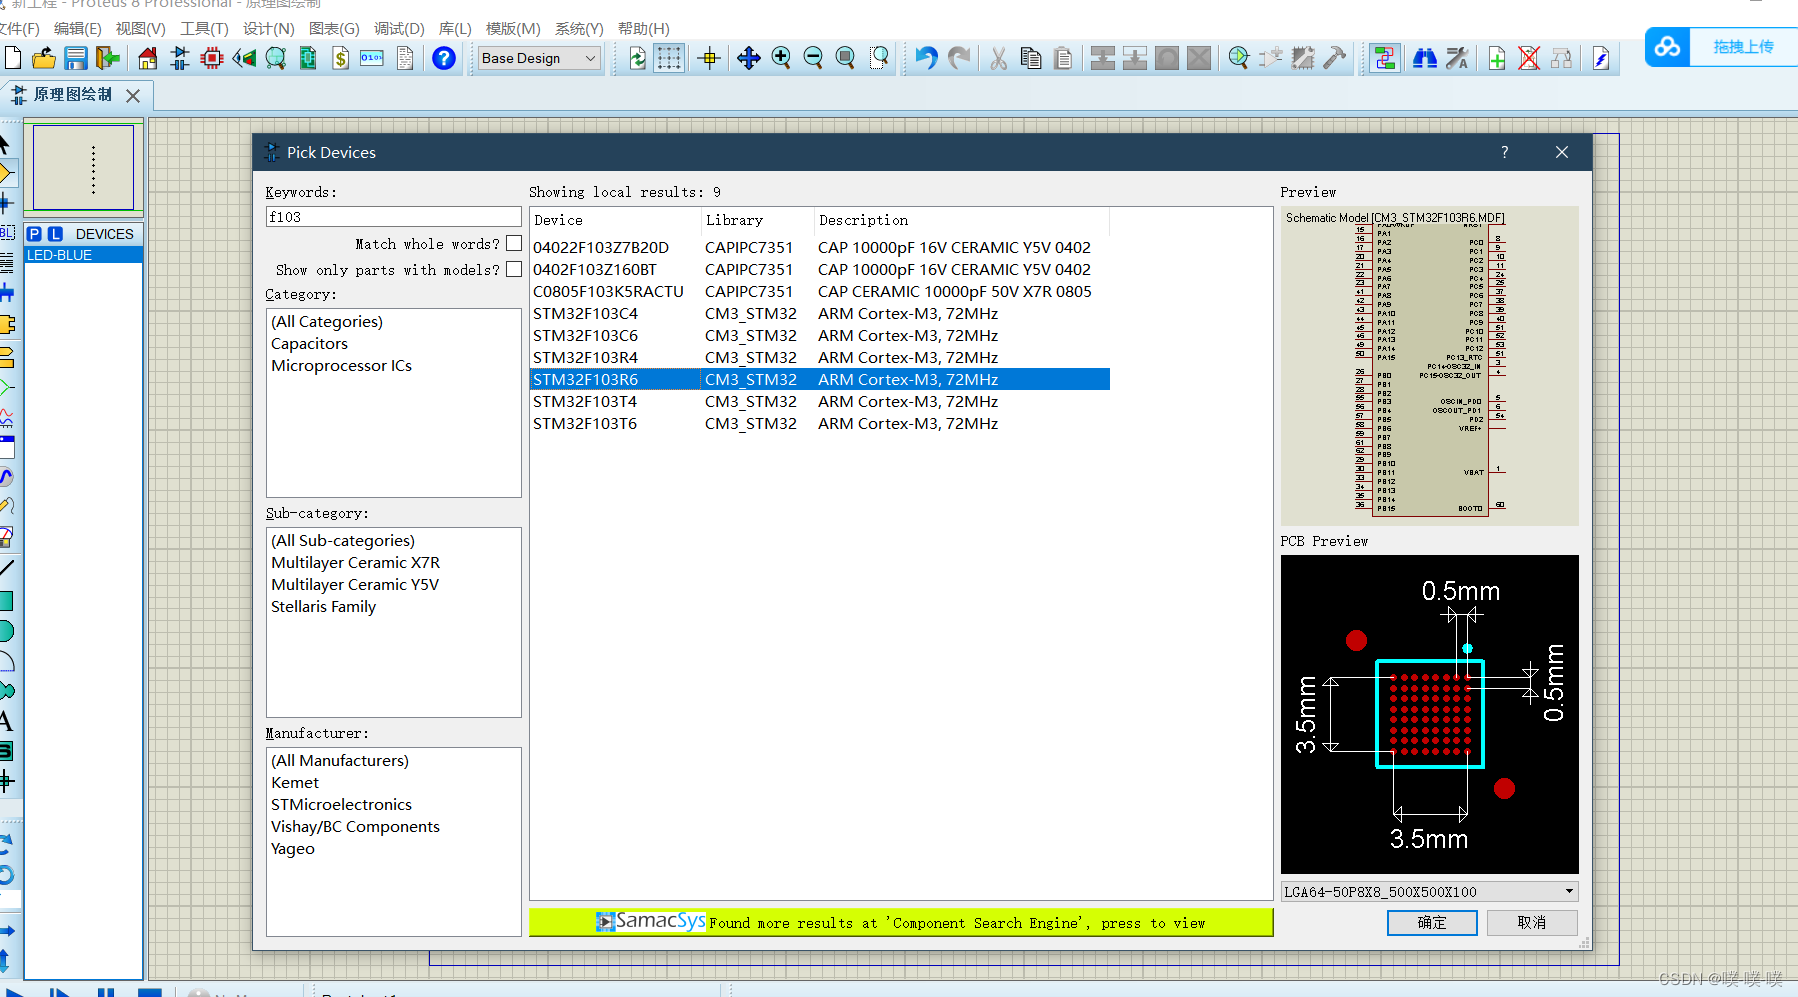Open the 调试(D) menu
Screen dimensions: 1798x997
pyautogui.click(x=399, y=29)
